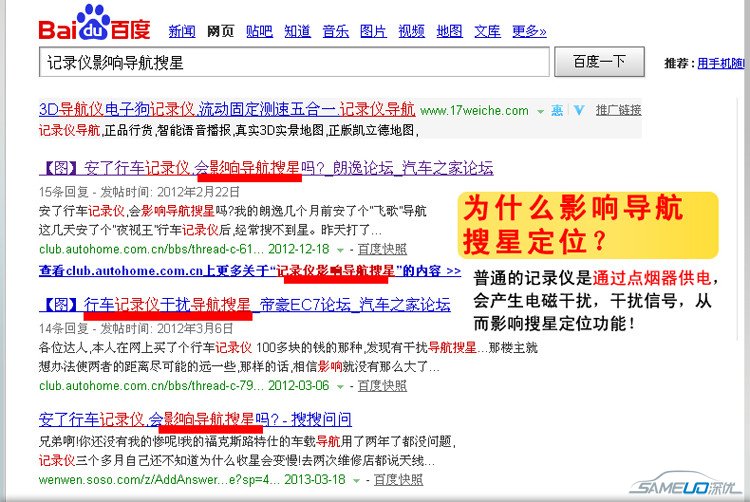
Task: Click green URL wenwen.soso.com/z/AddAnswer
Action: click(159, 480)
